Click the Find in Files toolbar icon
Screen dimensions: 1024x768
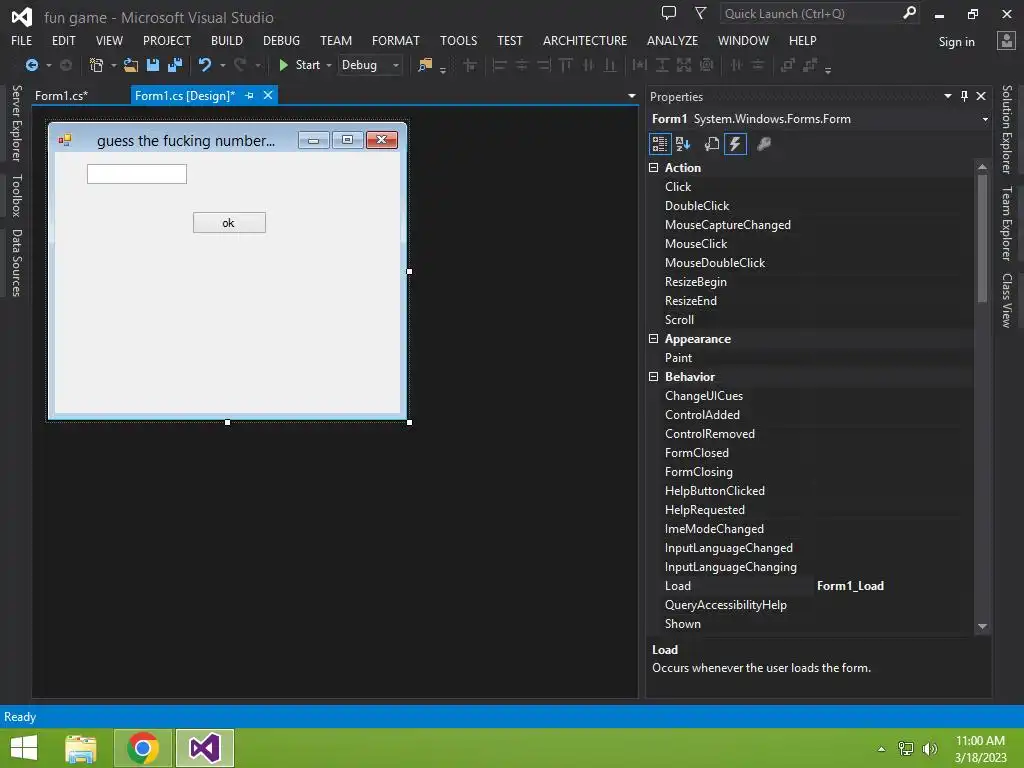425,65
